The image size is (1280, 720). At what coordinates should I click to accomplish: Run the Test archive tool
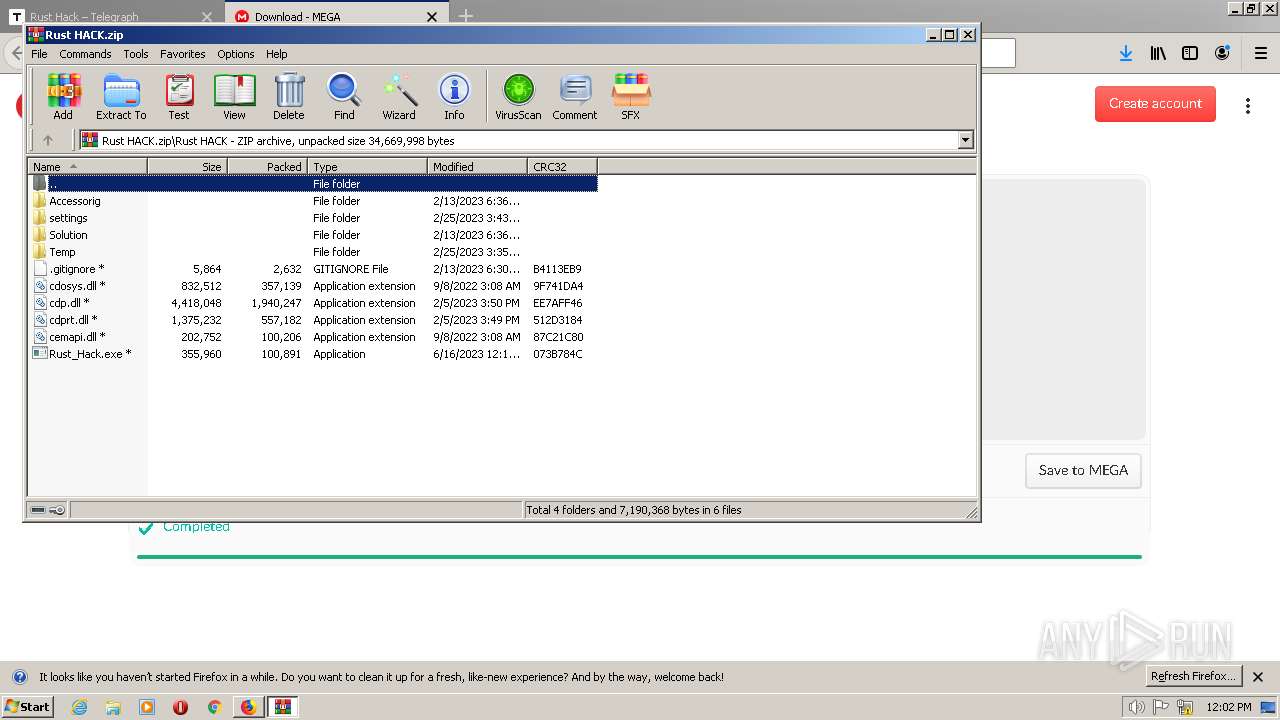[x=179, y=97]
